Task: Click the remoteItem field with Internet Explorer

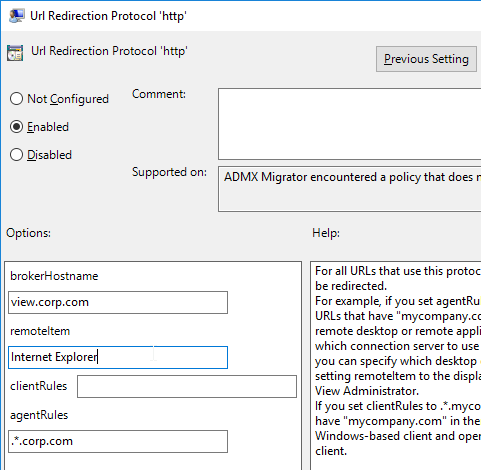Action: click(x=118, y=357)
